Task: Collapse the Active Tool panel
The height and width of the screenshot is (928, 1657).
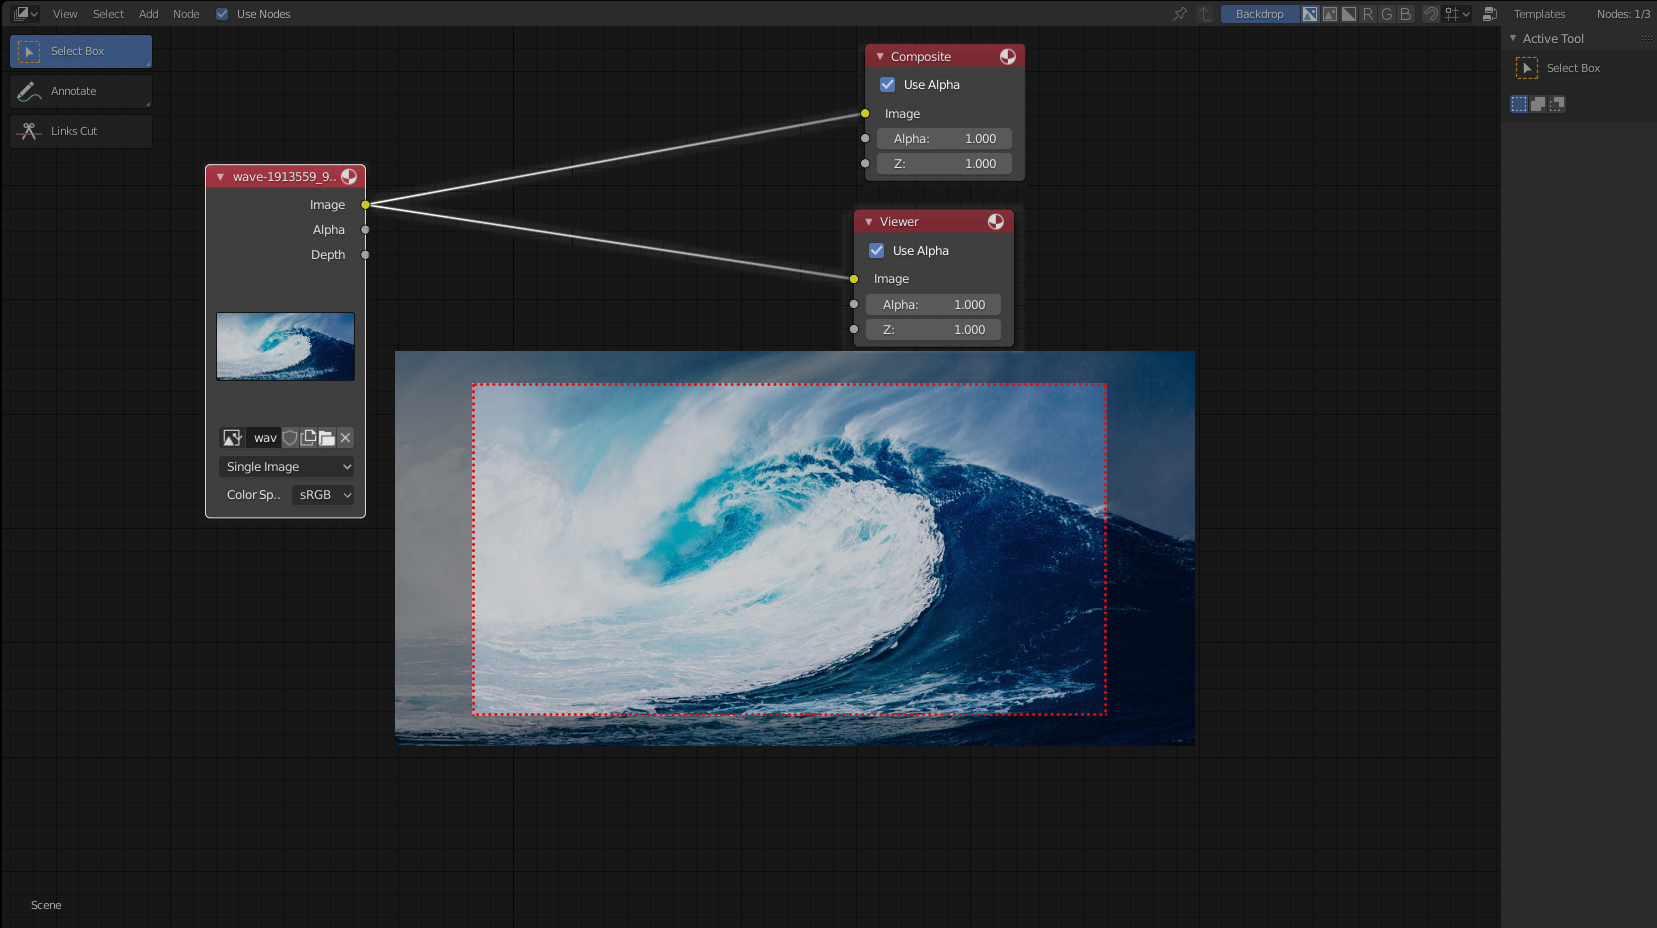Action: pos(1513,38)
